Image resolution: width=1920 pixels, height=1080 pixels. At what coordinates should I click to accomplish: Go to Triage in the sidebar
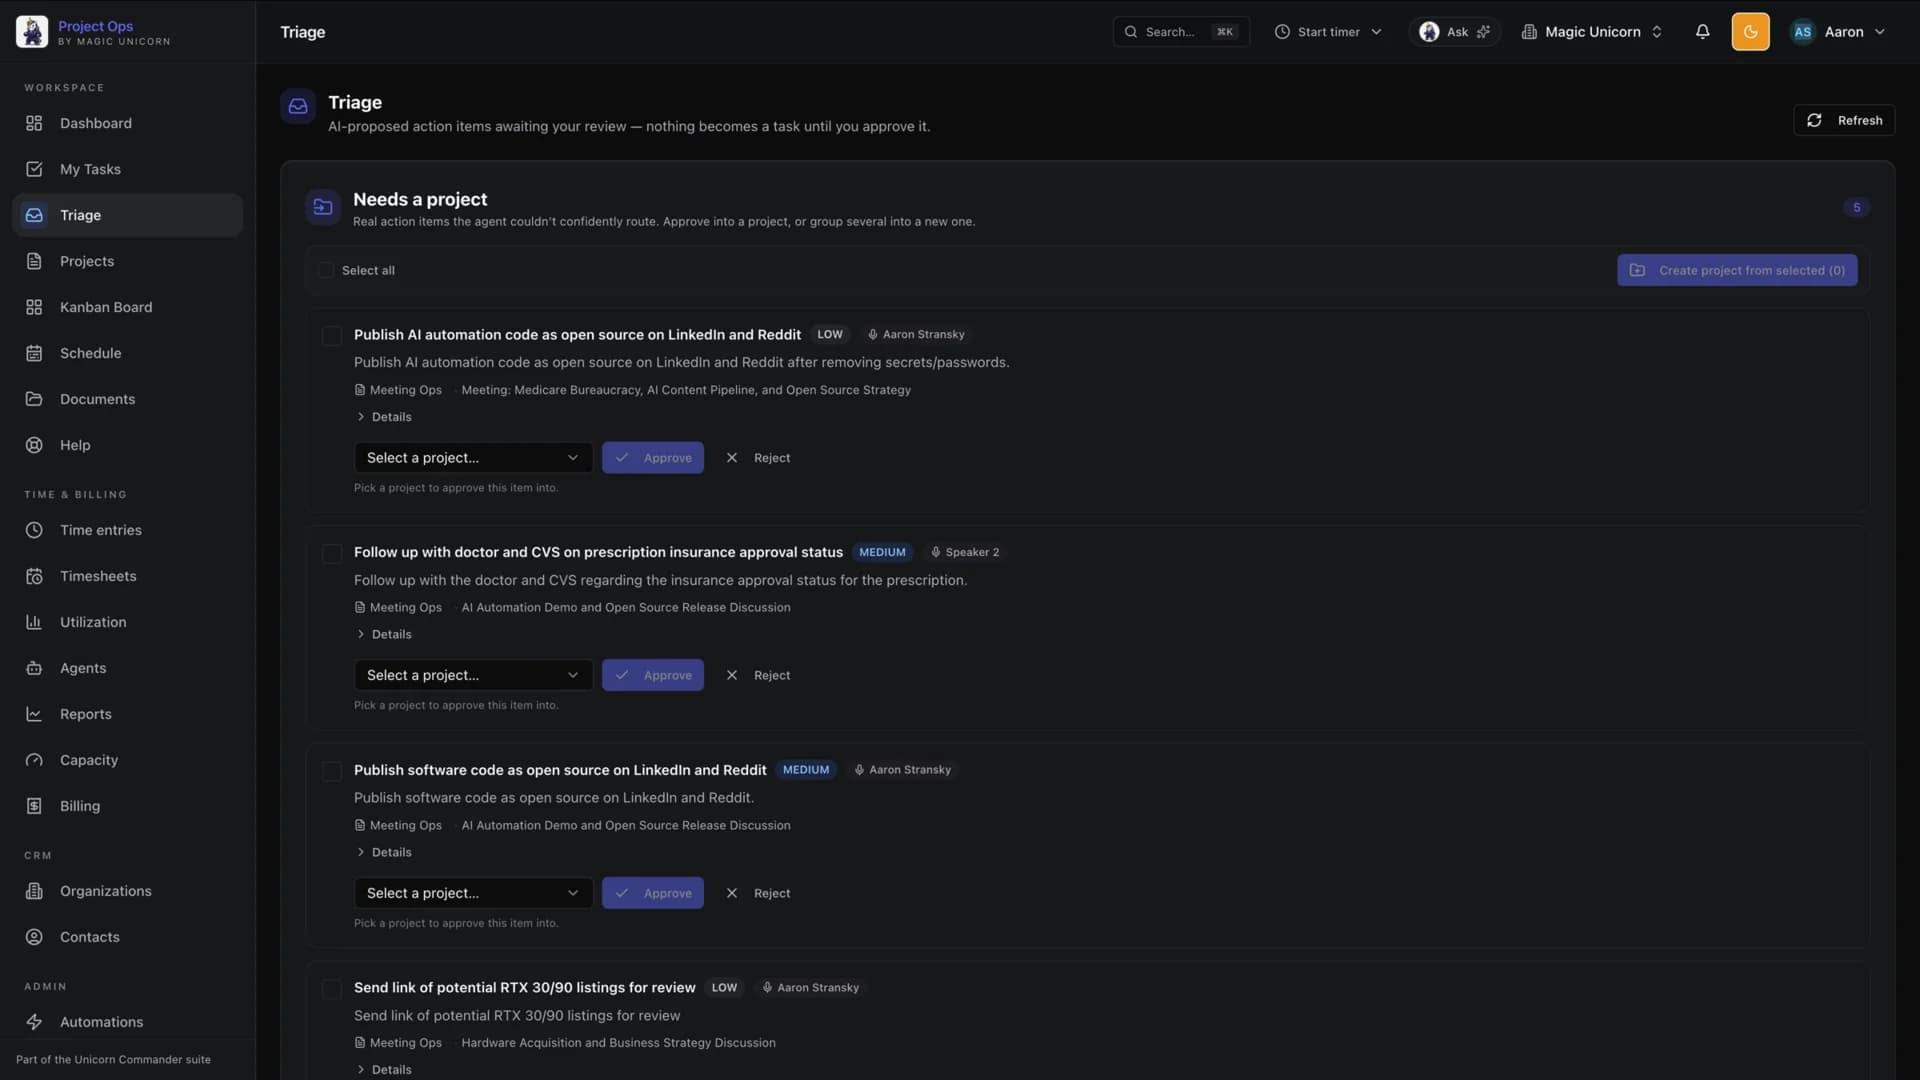pyautogui.click(x=127, y=215)
